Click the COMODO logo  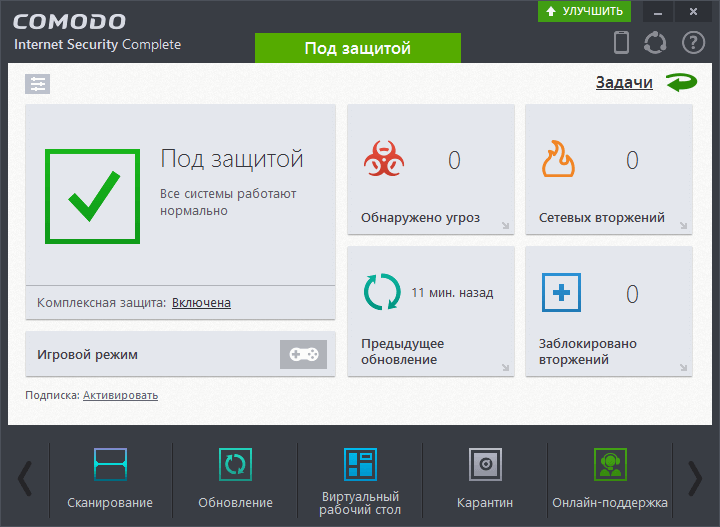69,22
